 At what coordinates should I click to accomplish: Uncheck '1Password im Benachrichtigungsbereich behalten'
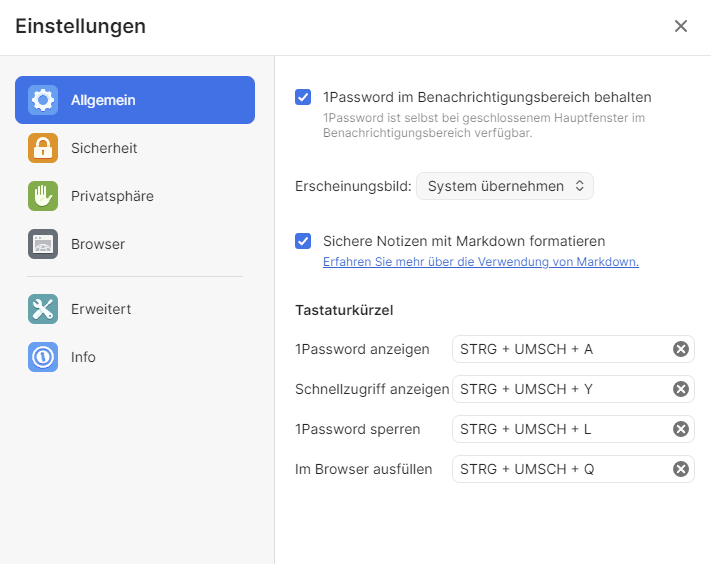click(x=303, y=97)
